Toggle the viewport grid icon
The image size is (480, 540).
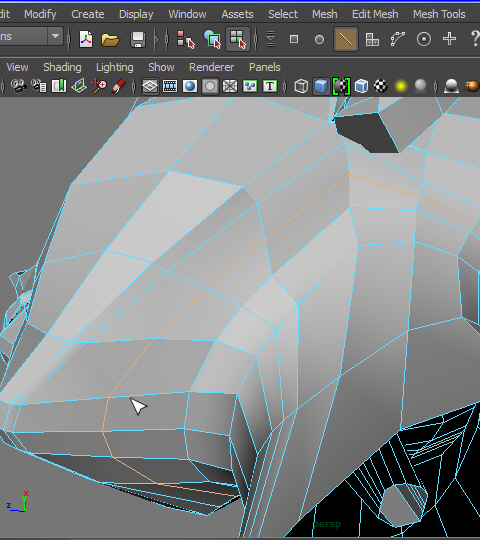pyautogui.click(x=150, y=86)
